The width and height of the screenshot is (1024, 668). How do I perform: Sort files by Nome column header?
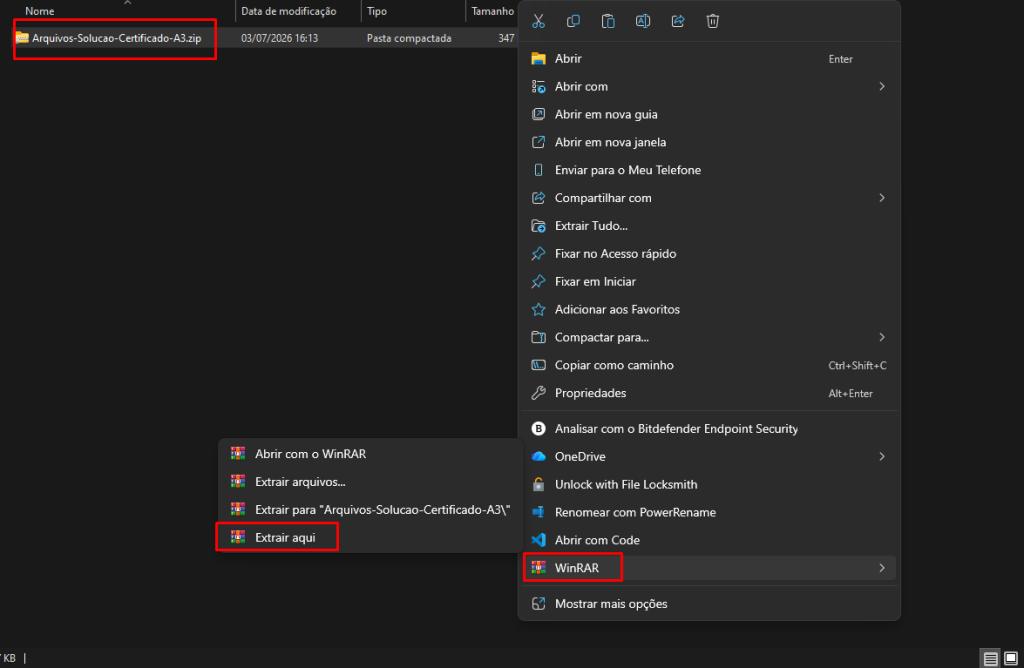point(40,11)
